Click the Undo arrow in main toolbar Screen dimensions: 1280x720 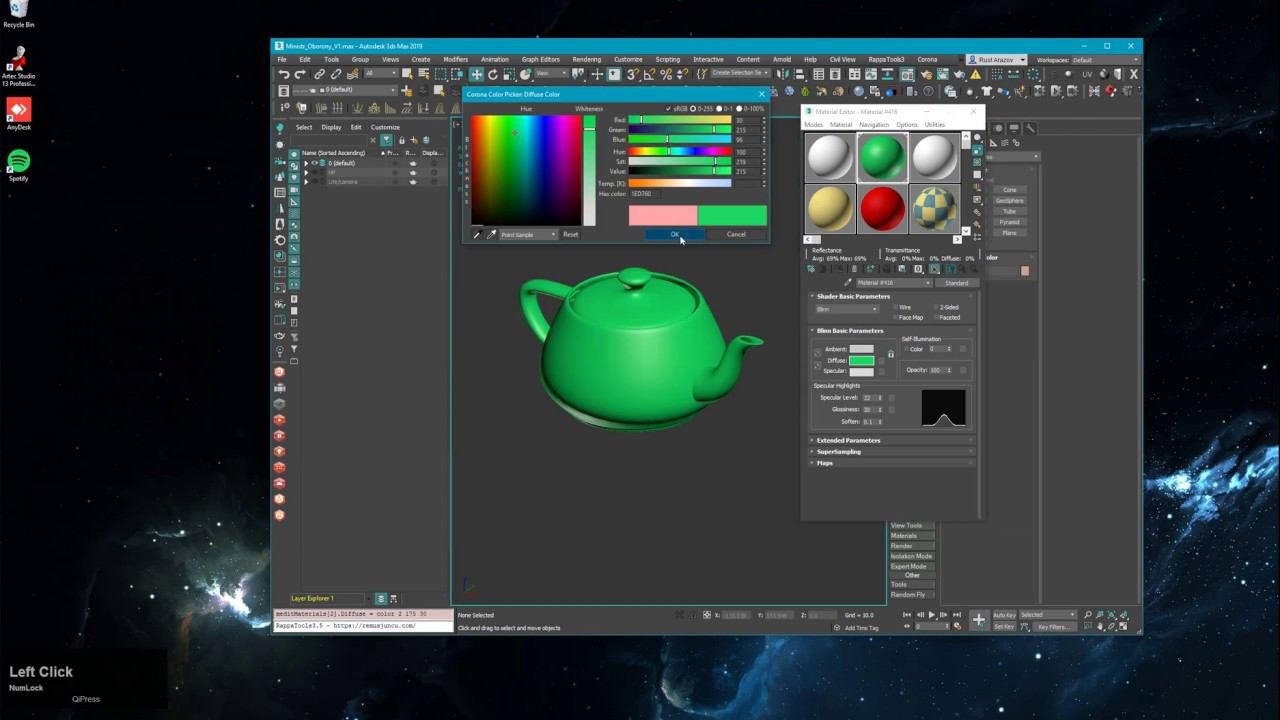284,74
